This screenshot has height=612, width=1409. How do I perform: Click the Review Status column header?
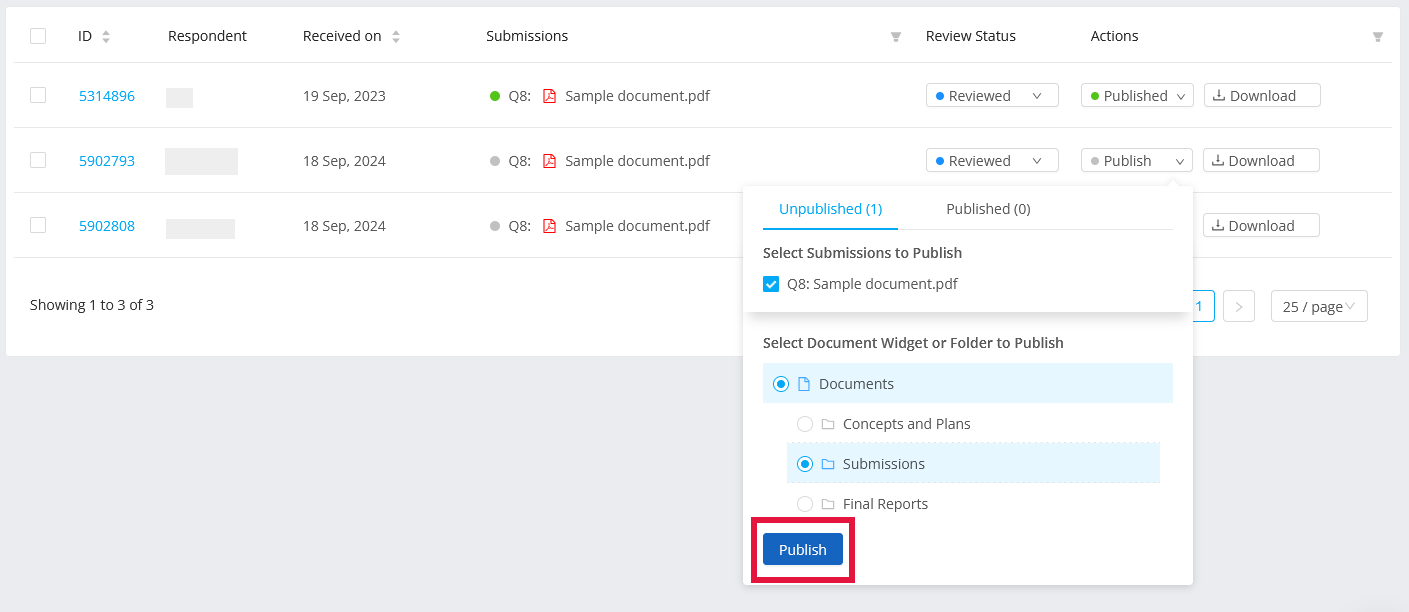[971, 36]
